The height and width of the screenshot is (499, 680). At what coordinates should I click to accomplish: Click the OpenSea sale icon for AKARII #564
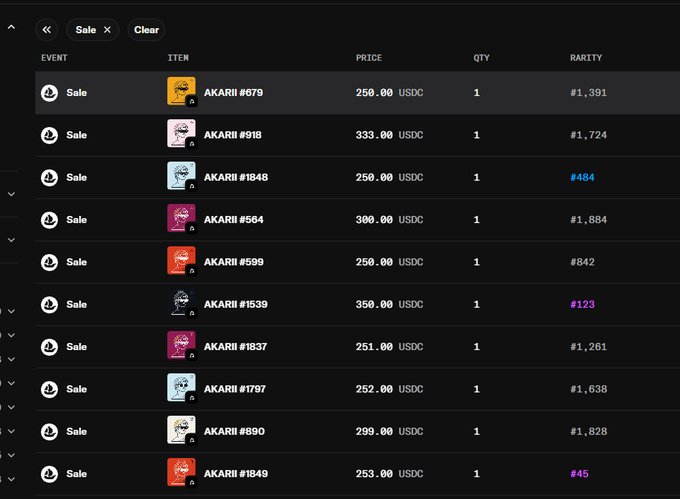(49, 220)
